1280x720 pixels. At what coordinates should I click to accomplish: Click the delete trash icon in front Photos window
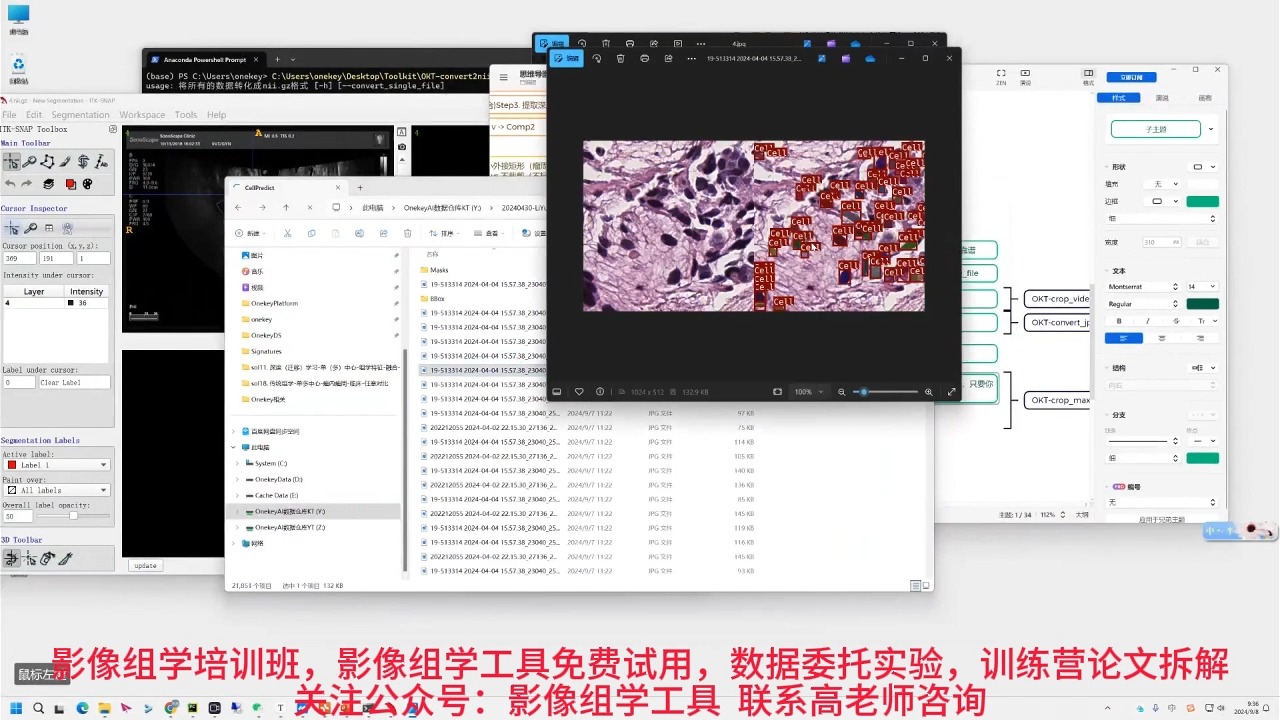click(x=620, y=59)
